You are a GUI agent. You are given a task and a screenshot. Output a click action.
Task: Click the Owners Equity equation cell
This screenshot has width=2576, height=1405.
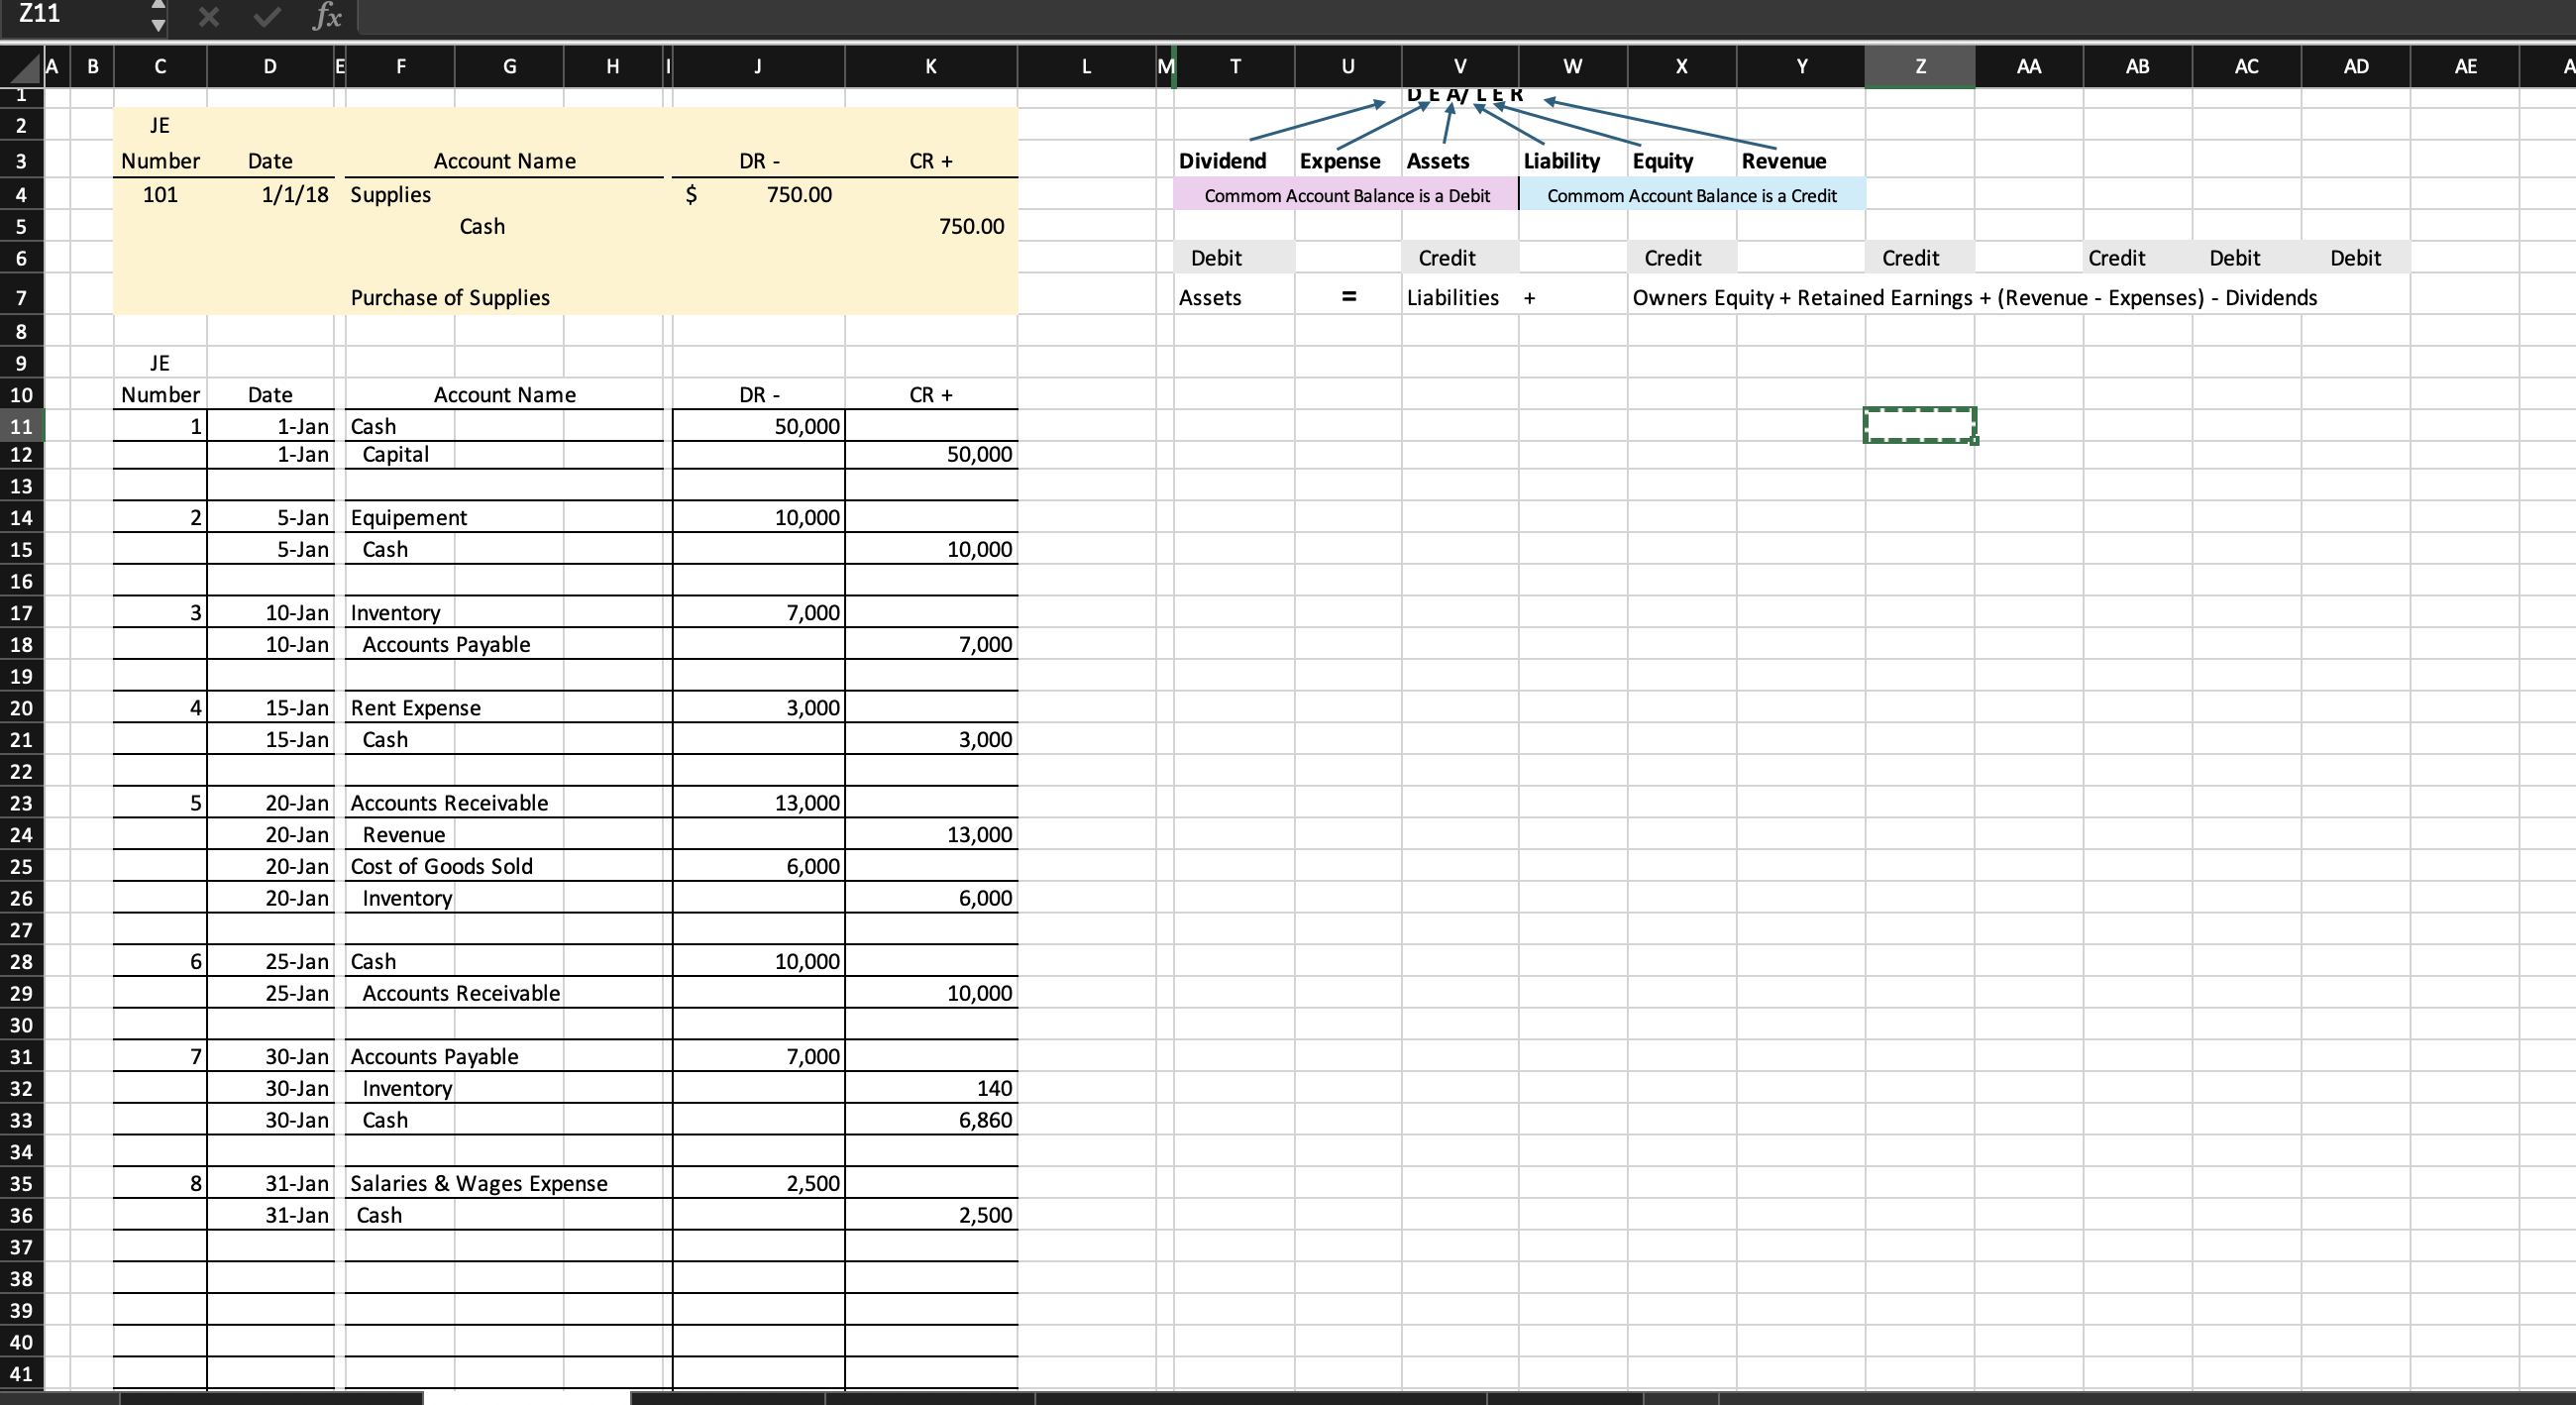(x=1681, y=298)
